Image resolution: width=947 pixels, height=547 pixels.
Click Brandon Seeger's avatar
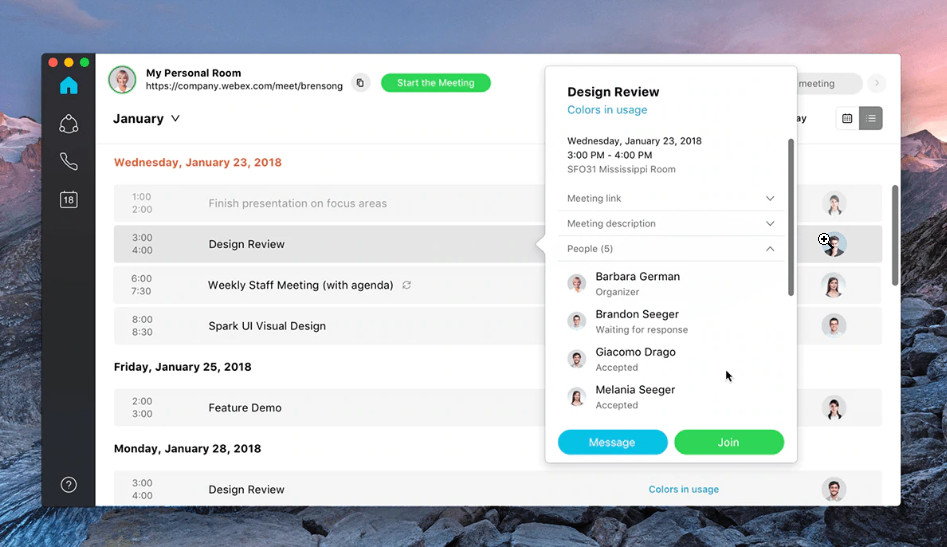click(577, 321)
